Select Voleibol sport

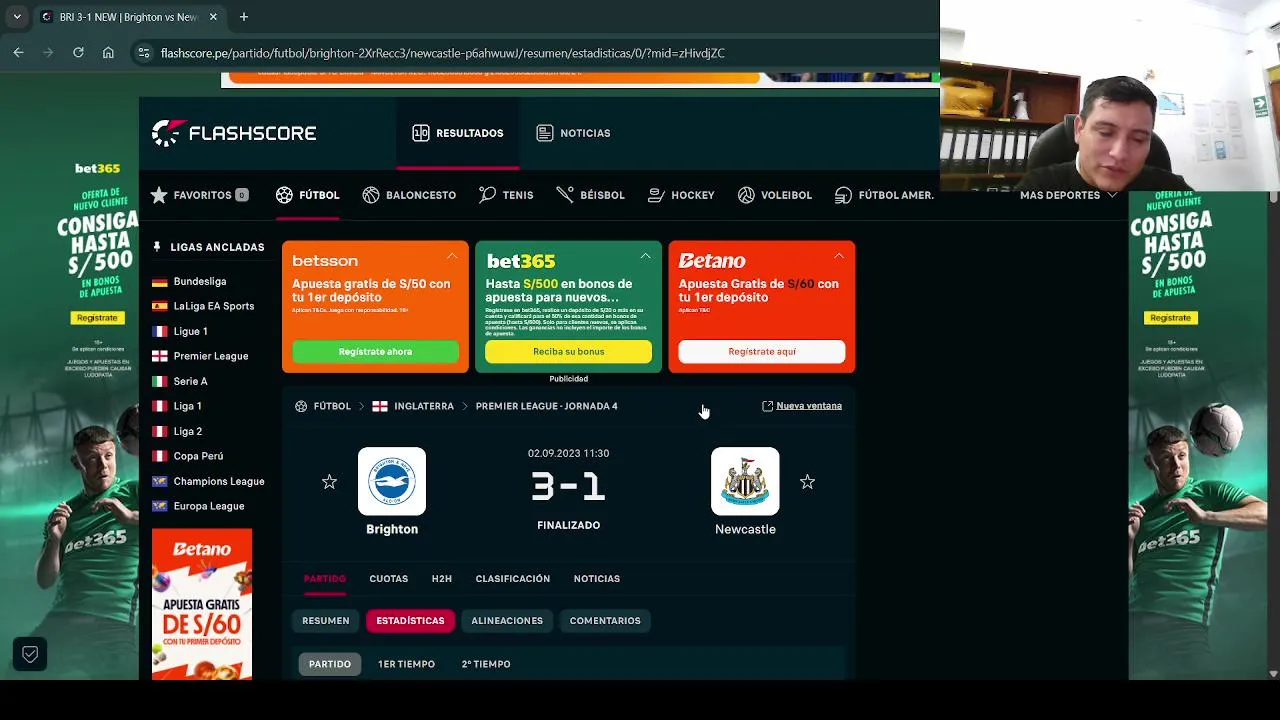(775, 195)
